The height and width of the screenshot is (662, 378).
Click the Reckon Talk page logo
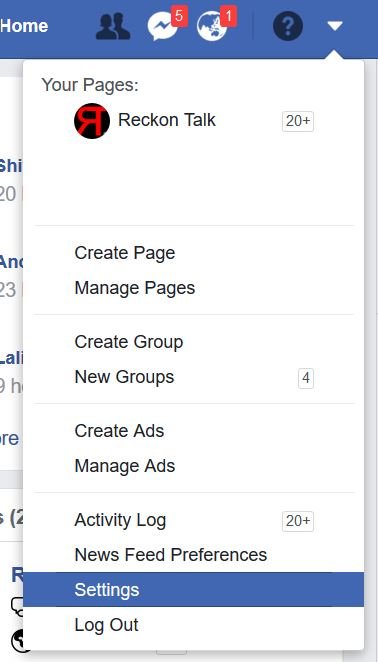click(x=92, y=121)
